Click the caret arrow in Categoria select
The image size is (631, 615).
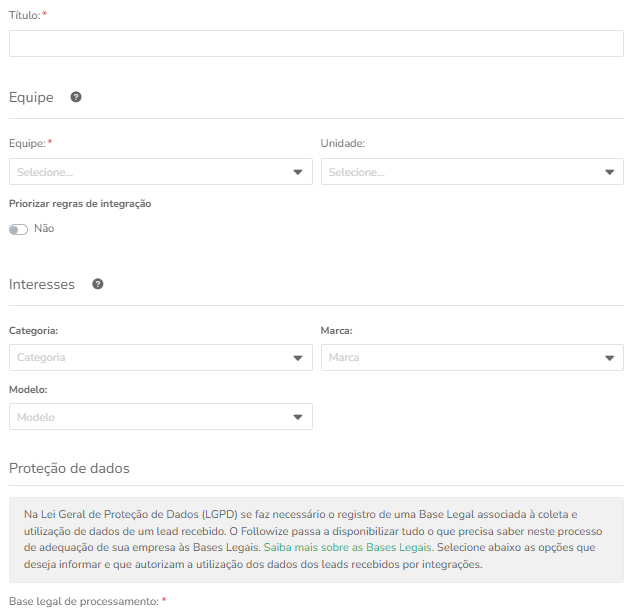click(298, 358)
